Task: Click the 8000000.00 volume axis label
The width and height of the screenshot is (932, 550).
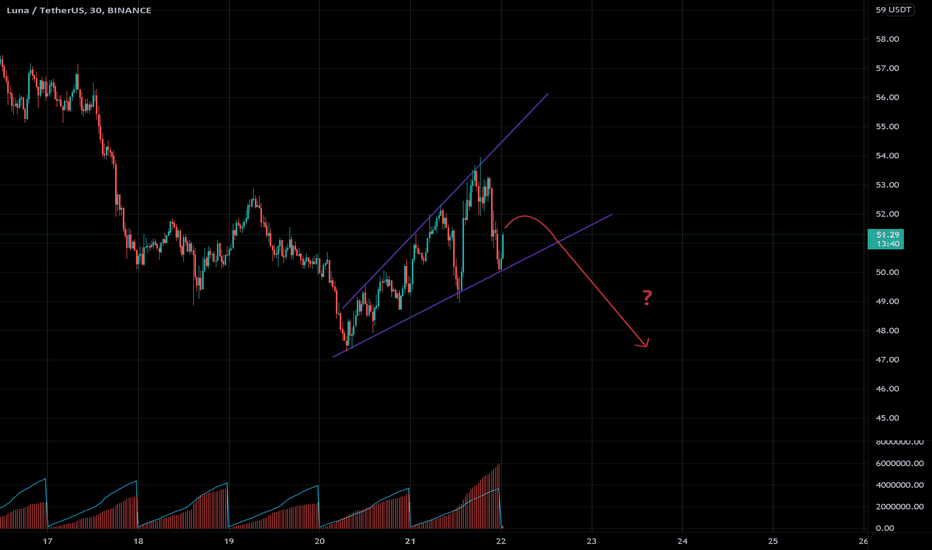Action: coord(900,442)
